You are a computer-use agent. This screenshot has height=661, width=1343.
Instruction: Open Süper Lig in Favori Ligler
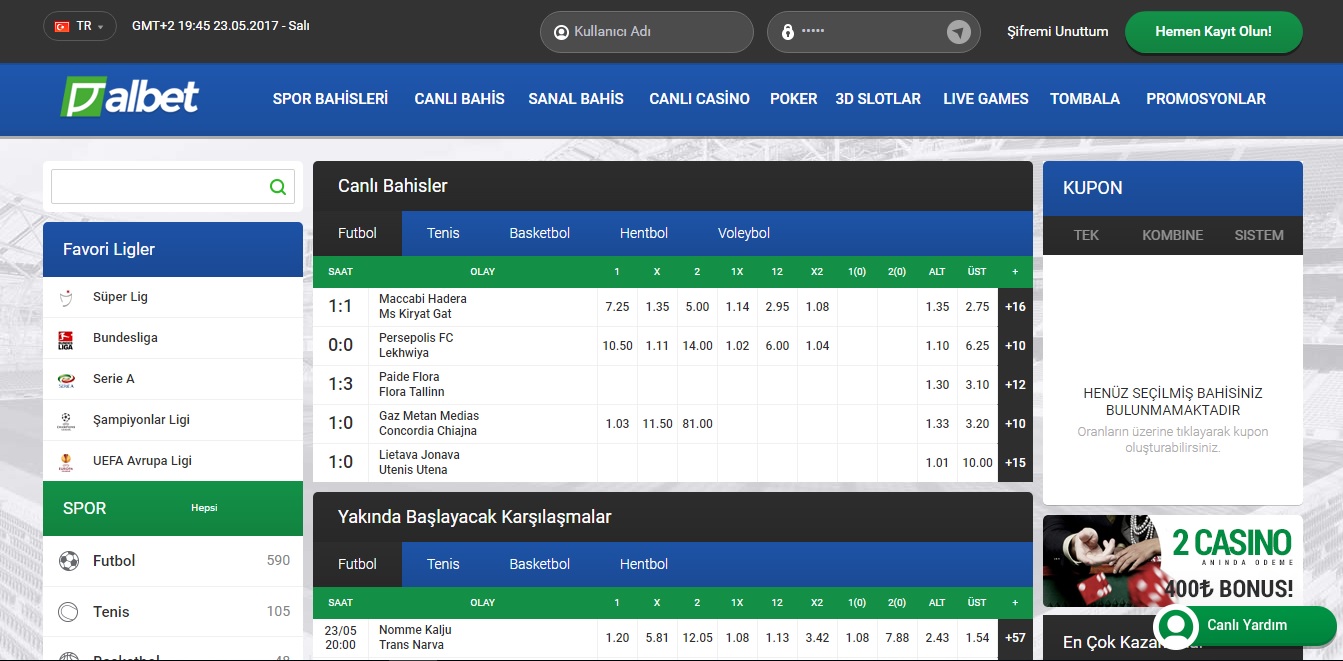(x=173, y=297)
